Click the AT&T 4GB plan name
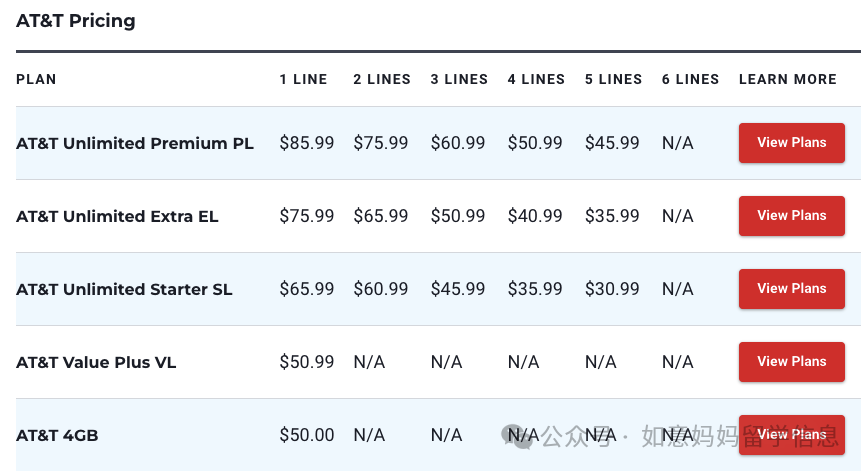The image size is (867, 471). pyautogui.click(x=57, y=435)
